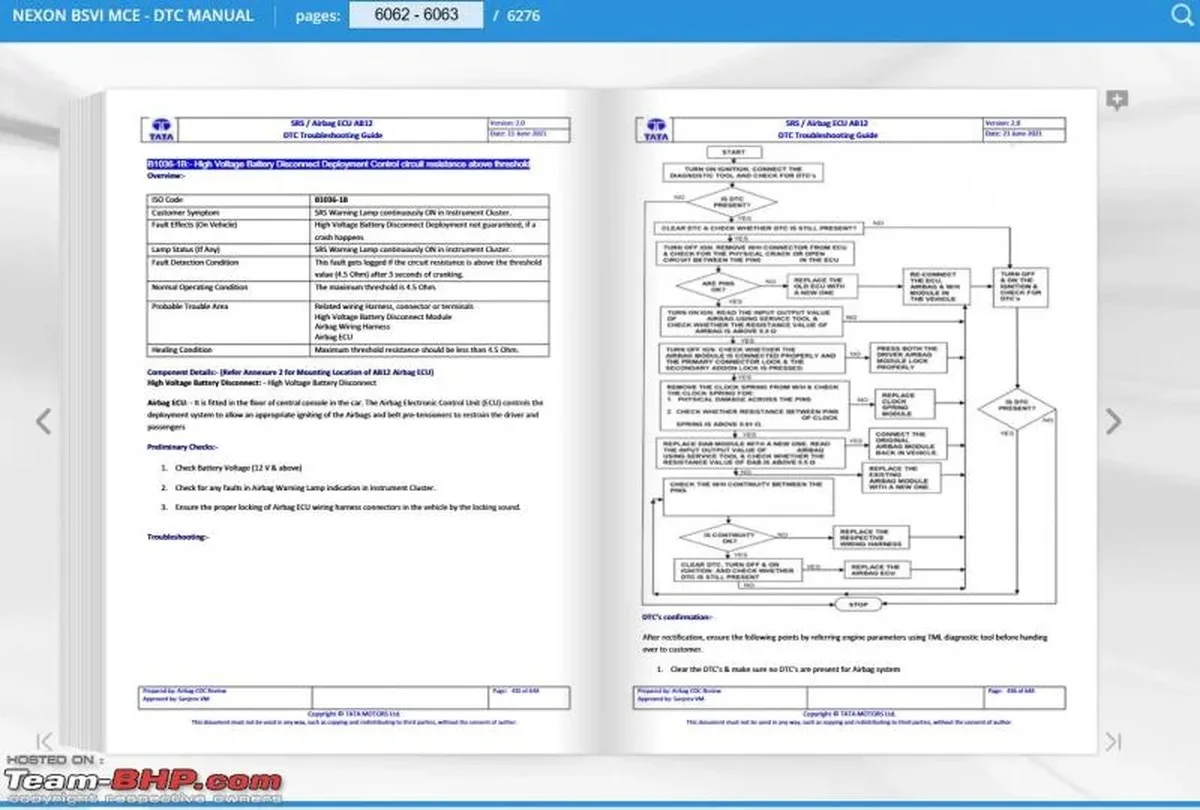This screenshot has width=1200, height=810.
Task: Click the "Fault Effects (On Vehicle)" row label
Action: (229, 230)
